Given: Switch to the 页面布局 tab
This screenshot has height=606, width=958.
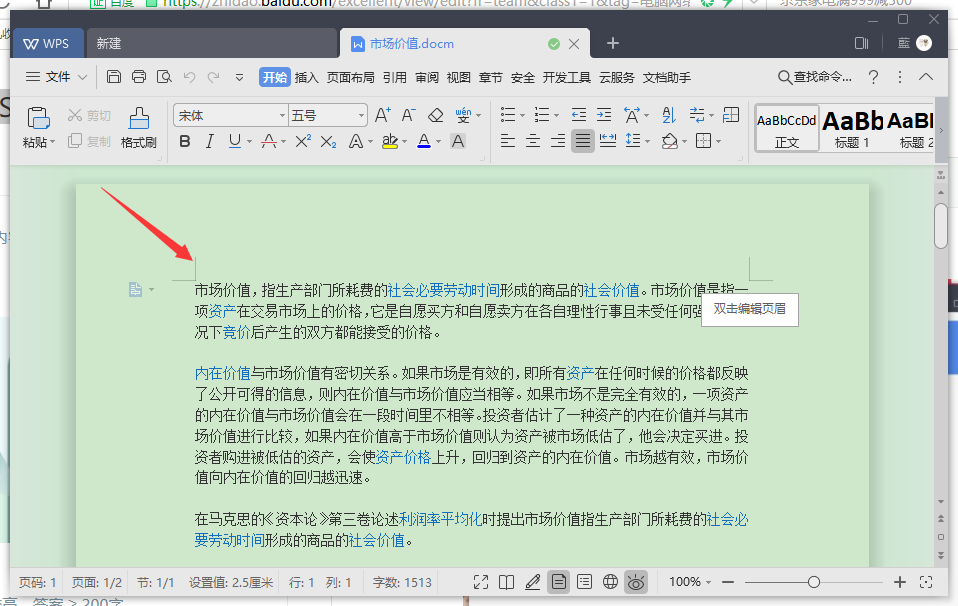Looking at the screenshot, I should click(x=350, y=78).
